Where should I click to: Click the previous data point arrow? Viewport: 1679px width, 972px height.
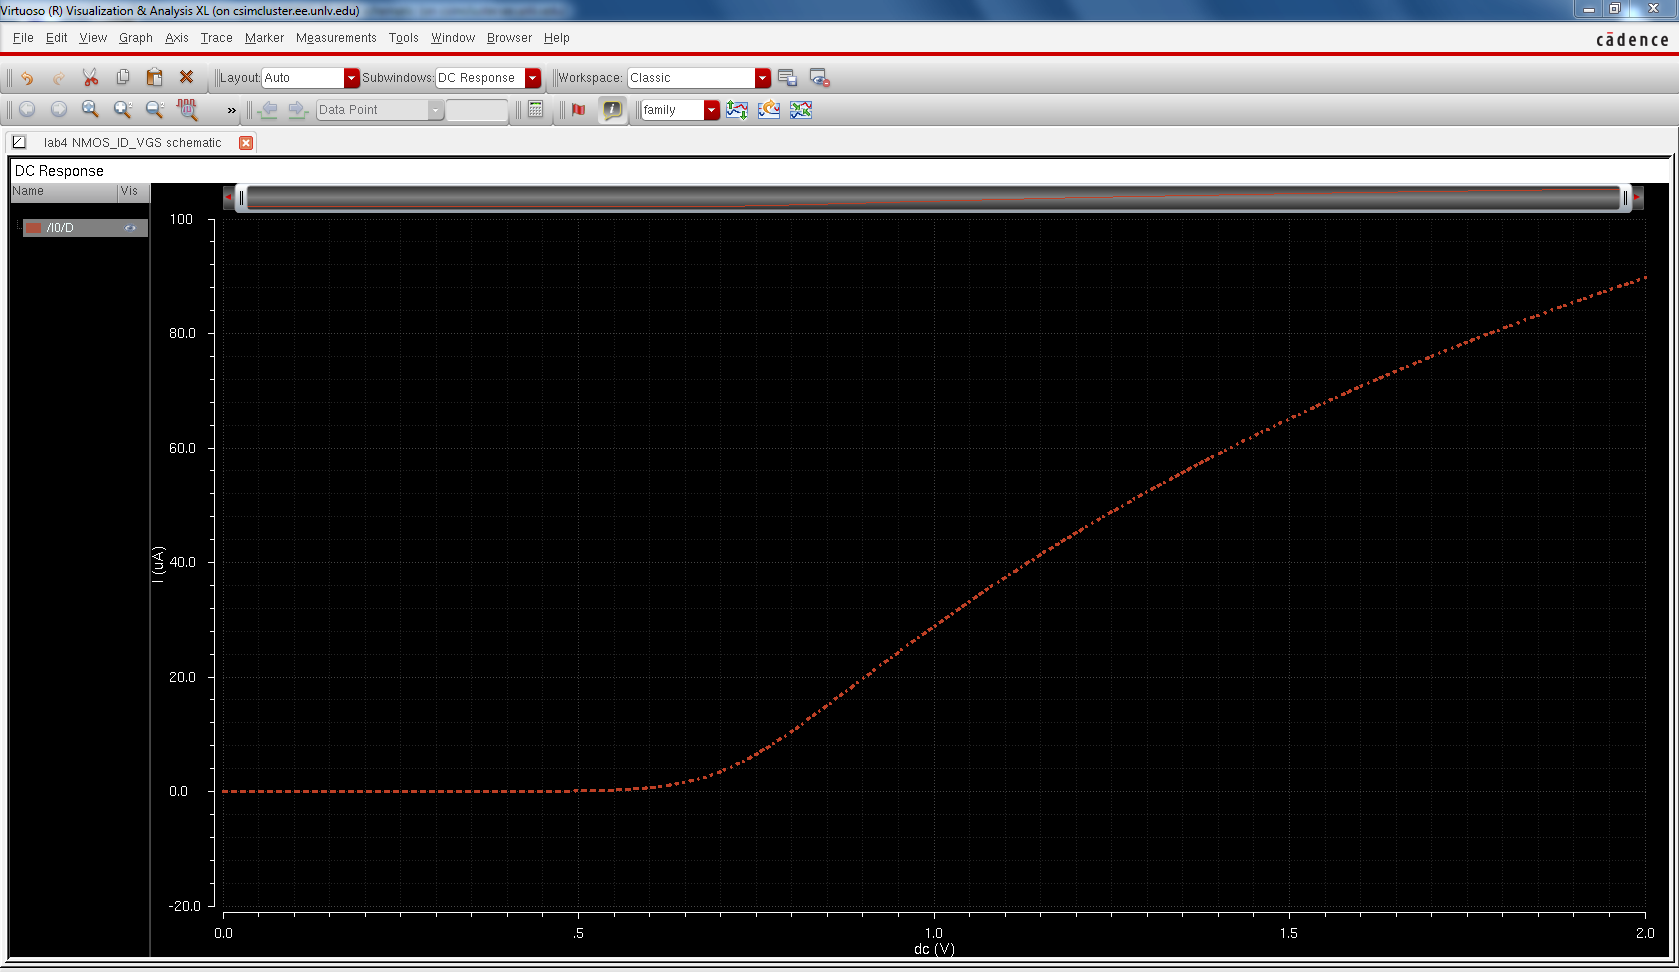pyautogui.click(x=268, y=109)
